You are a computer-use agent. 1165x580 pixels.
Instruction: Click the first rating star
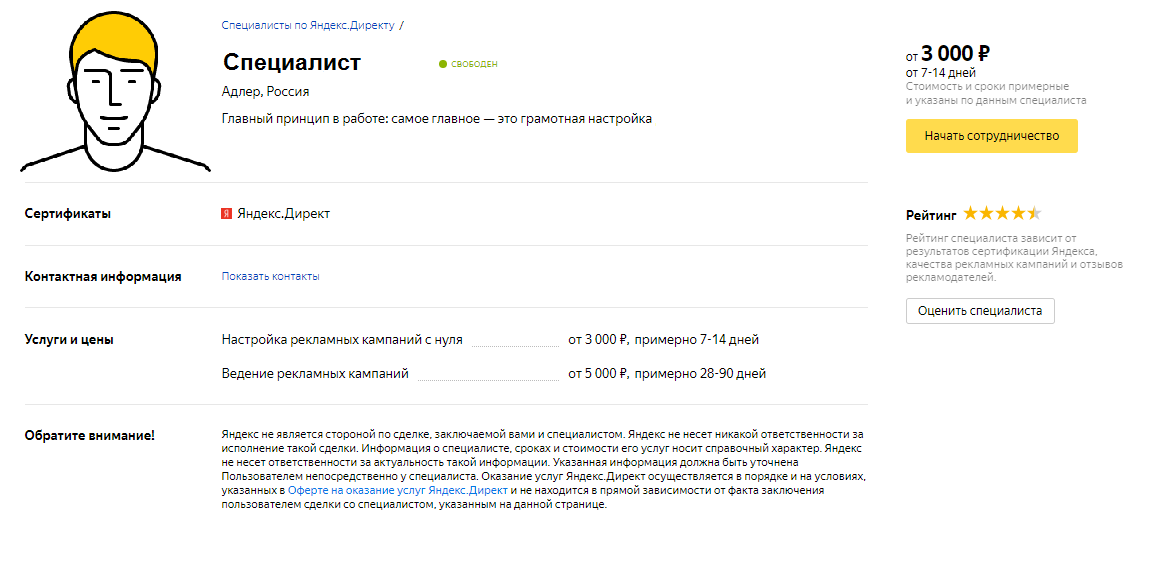click(x=970, y=214)
